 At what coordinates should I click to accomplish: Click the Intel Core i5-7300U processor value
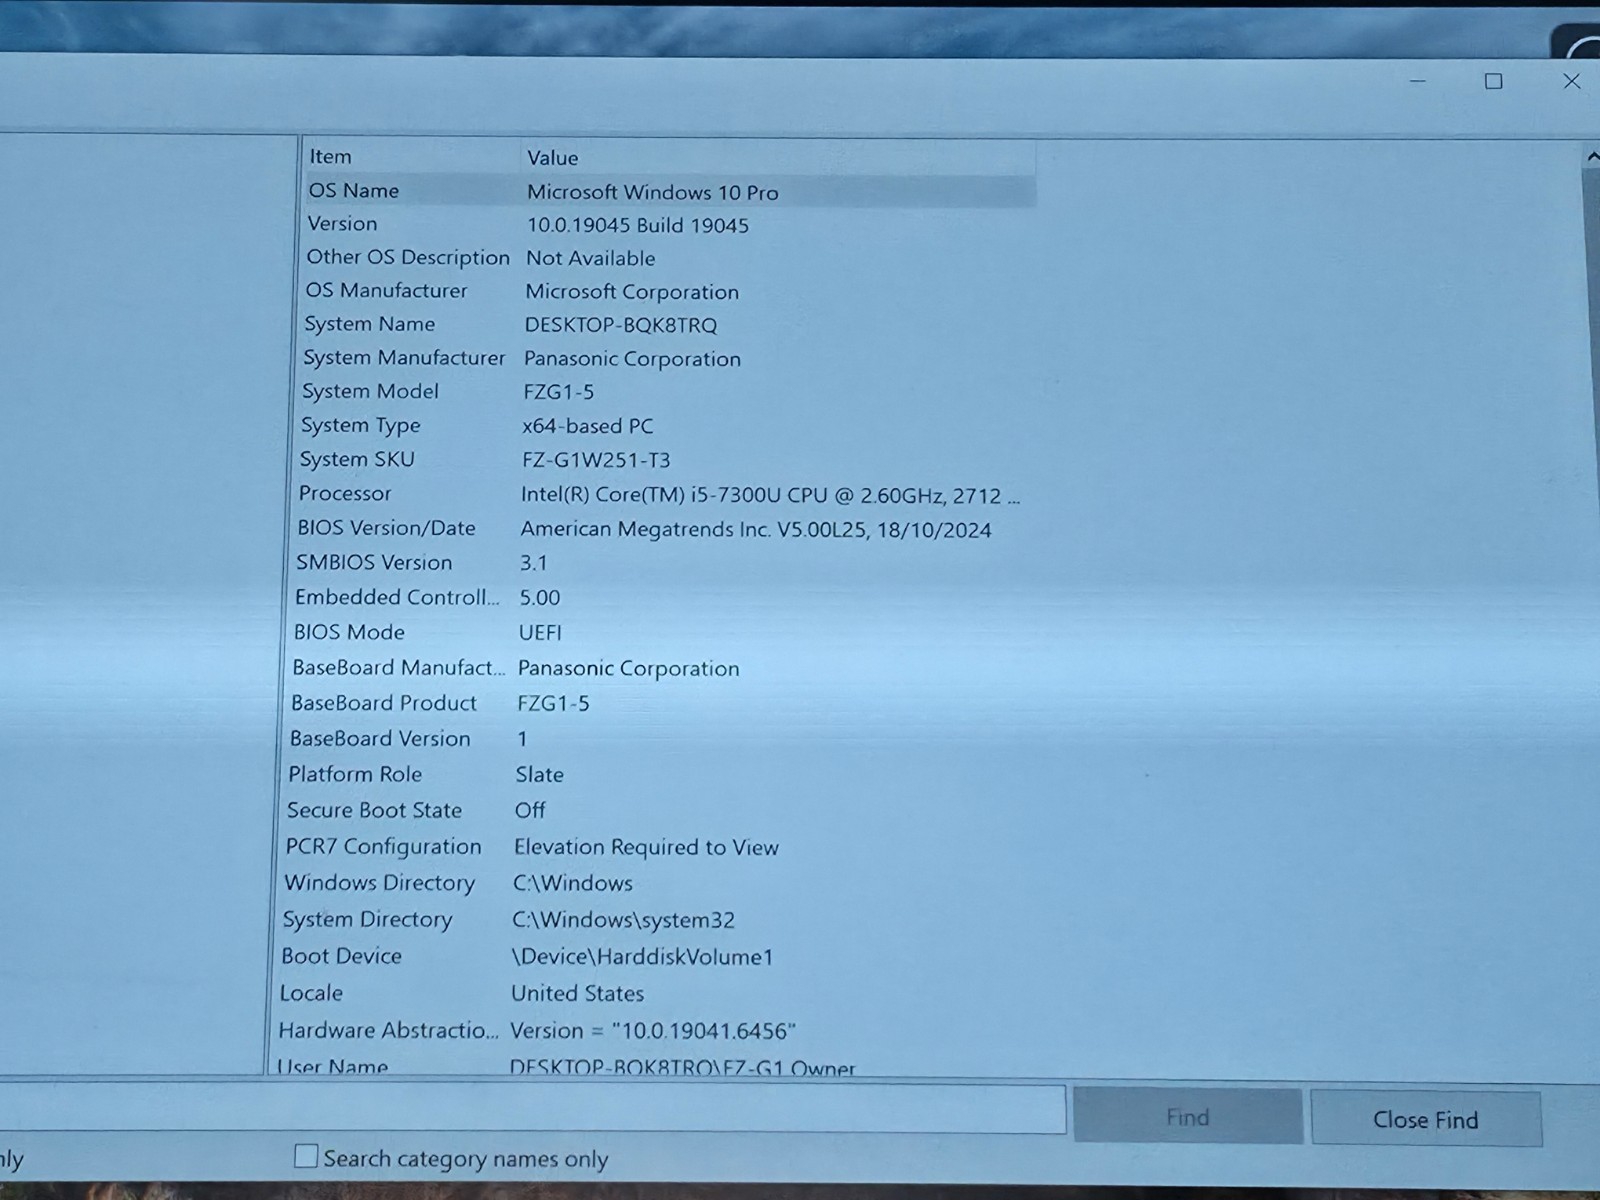(x=771, y=495)
